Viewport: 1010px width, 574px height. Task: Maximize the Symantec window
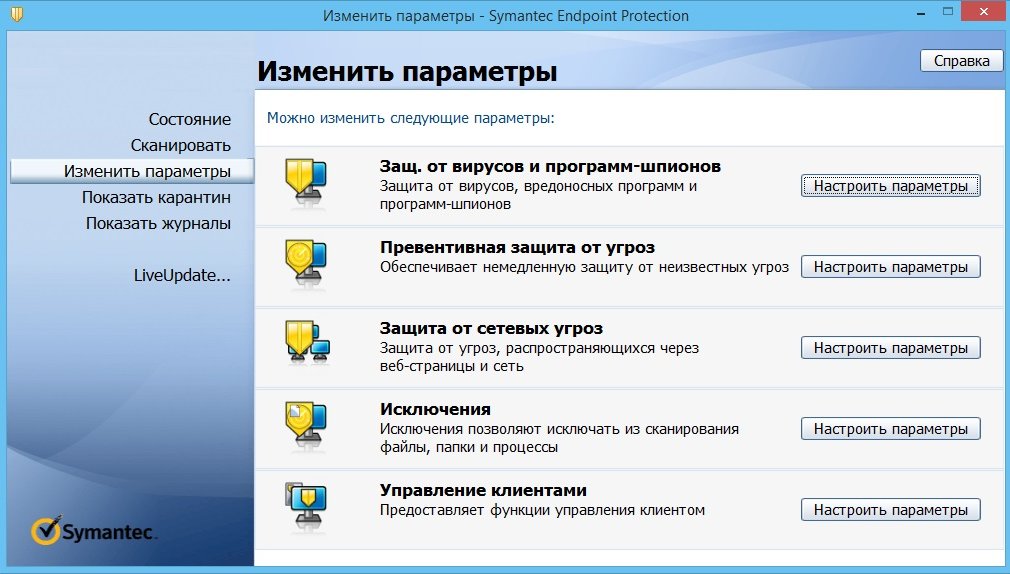click(947, 12)
